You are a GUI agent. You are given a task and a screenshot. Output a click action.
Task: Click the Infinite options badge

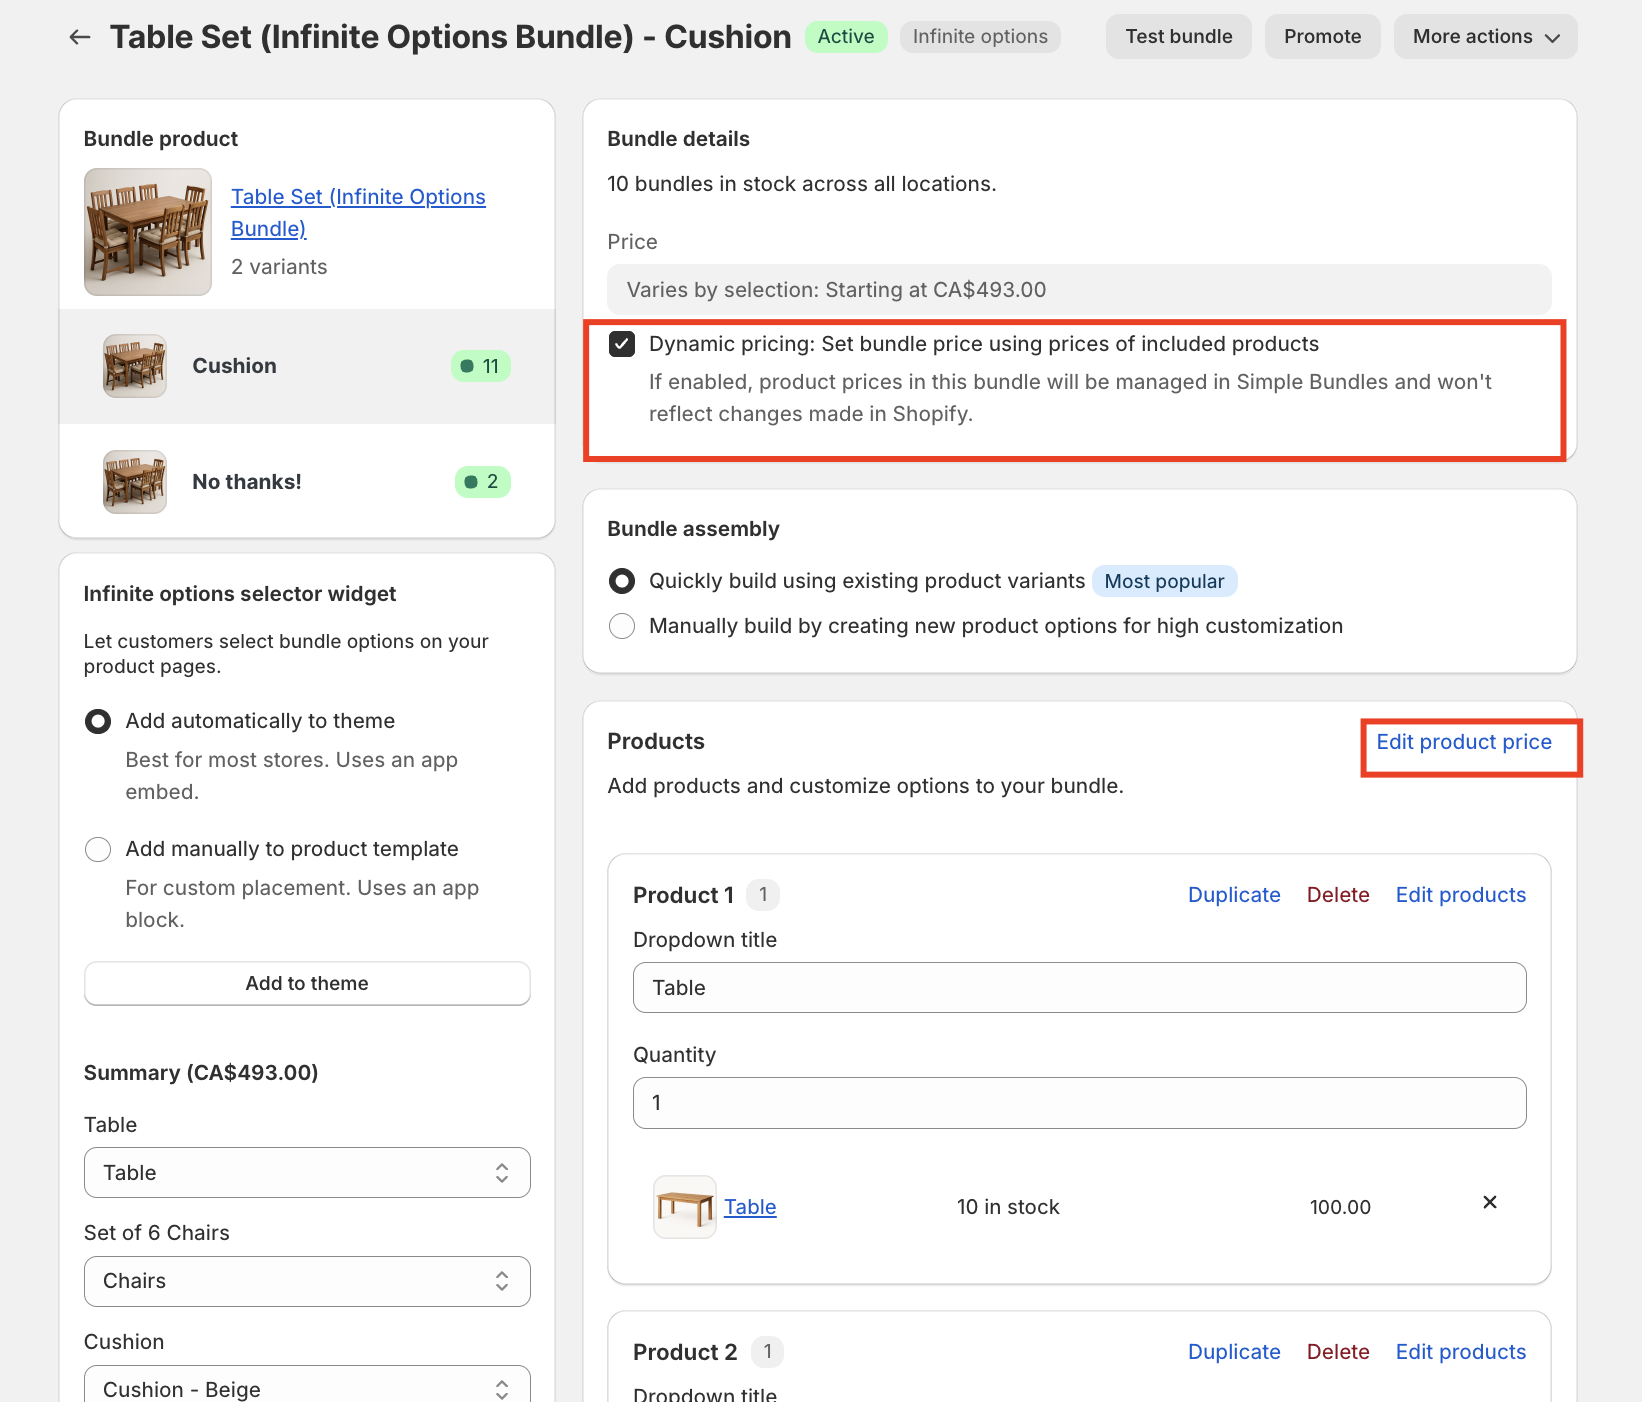980,37
